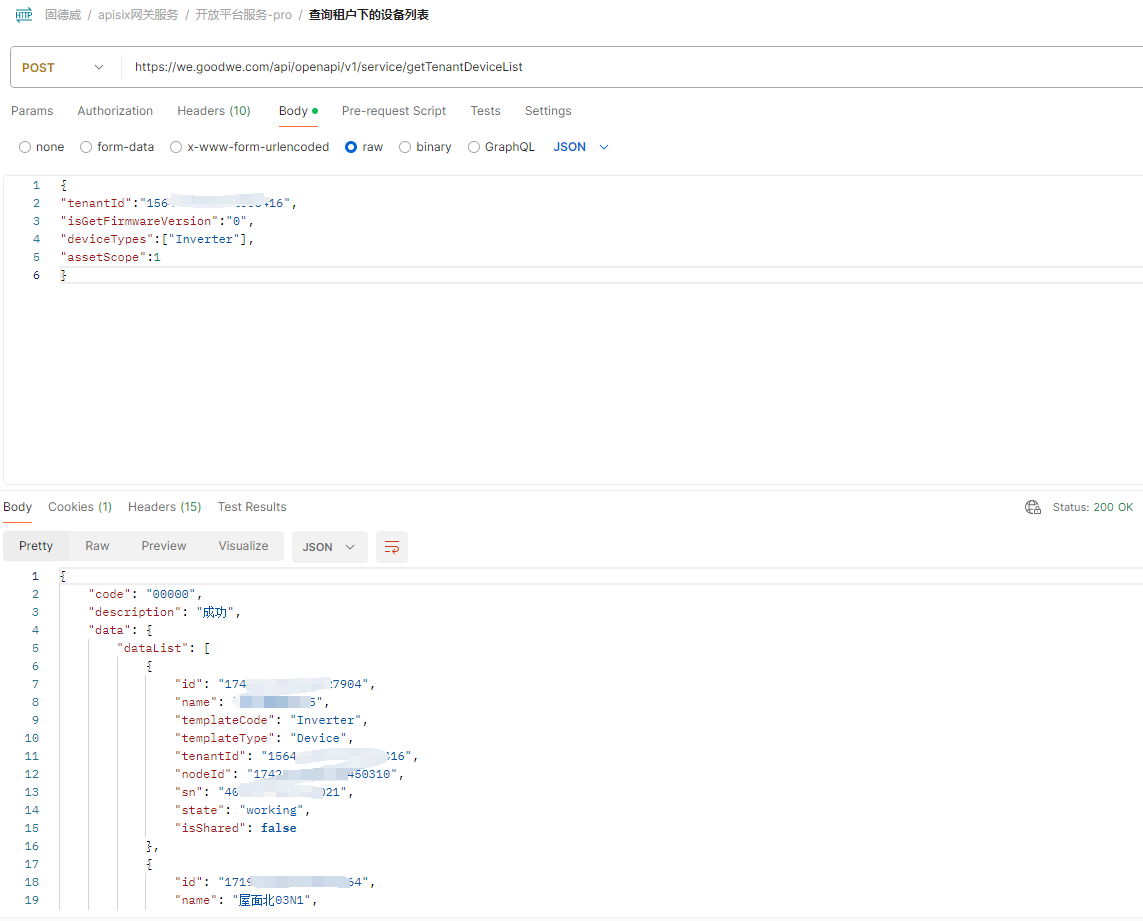Screen dimensions: 1143x921
Task: Switch response view to Raw
Action: coord(97,546)
